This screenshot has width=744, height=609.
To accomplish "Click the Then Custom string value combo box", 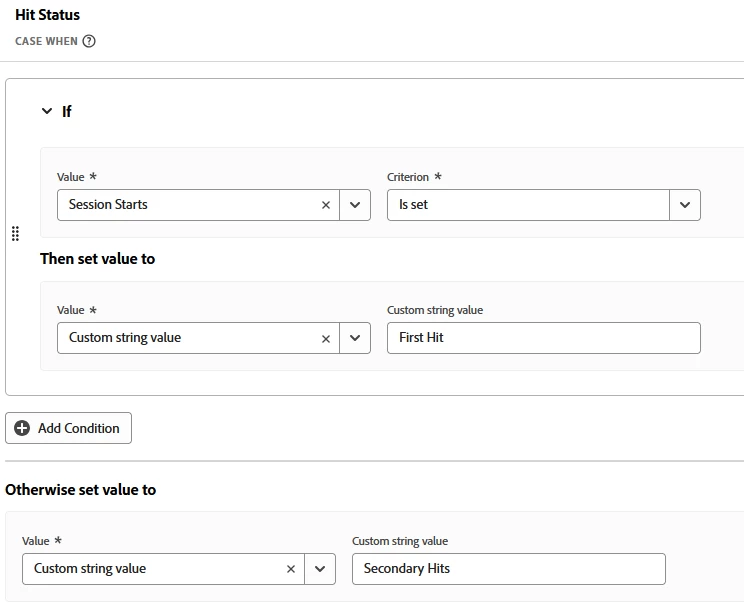I will [x=185, y=338].
